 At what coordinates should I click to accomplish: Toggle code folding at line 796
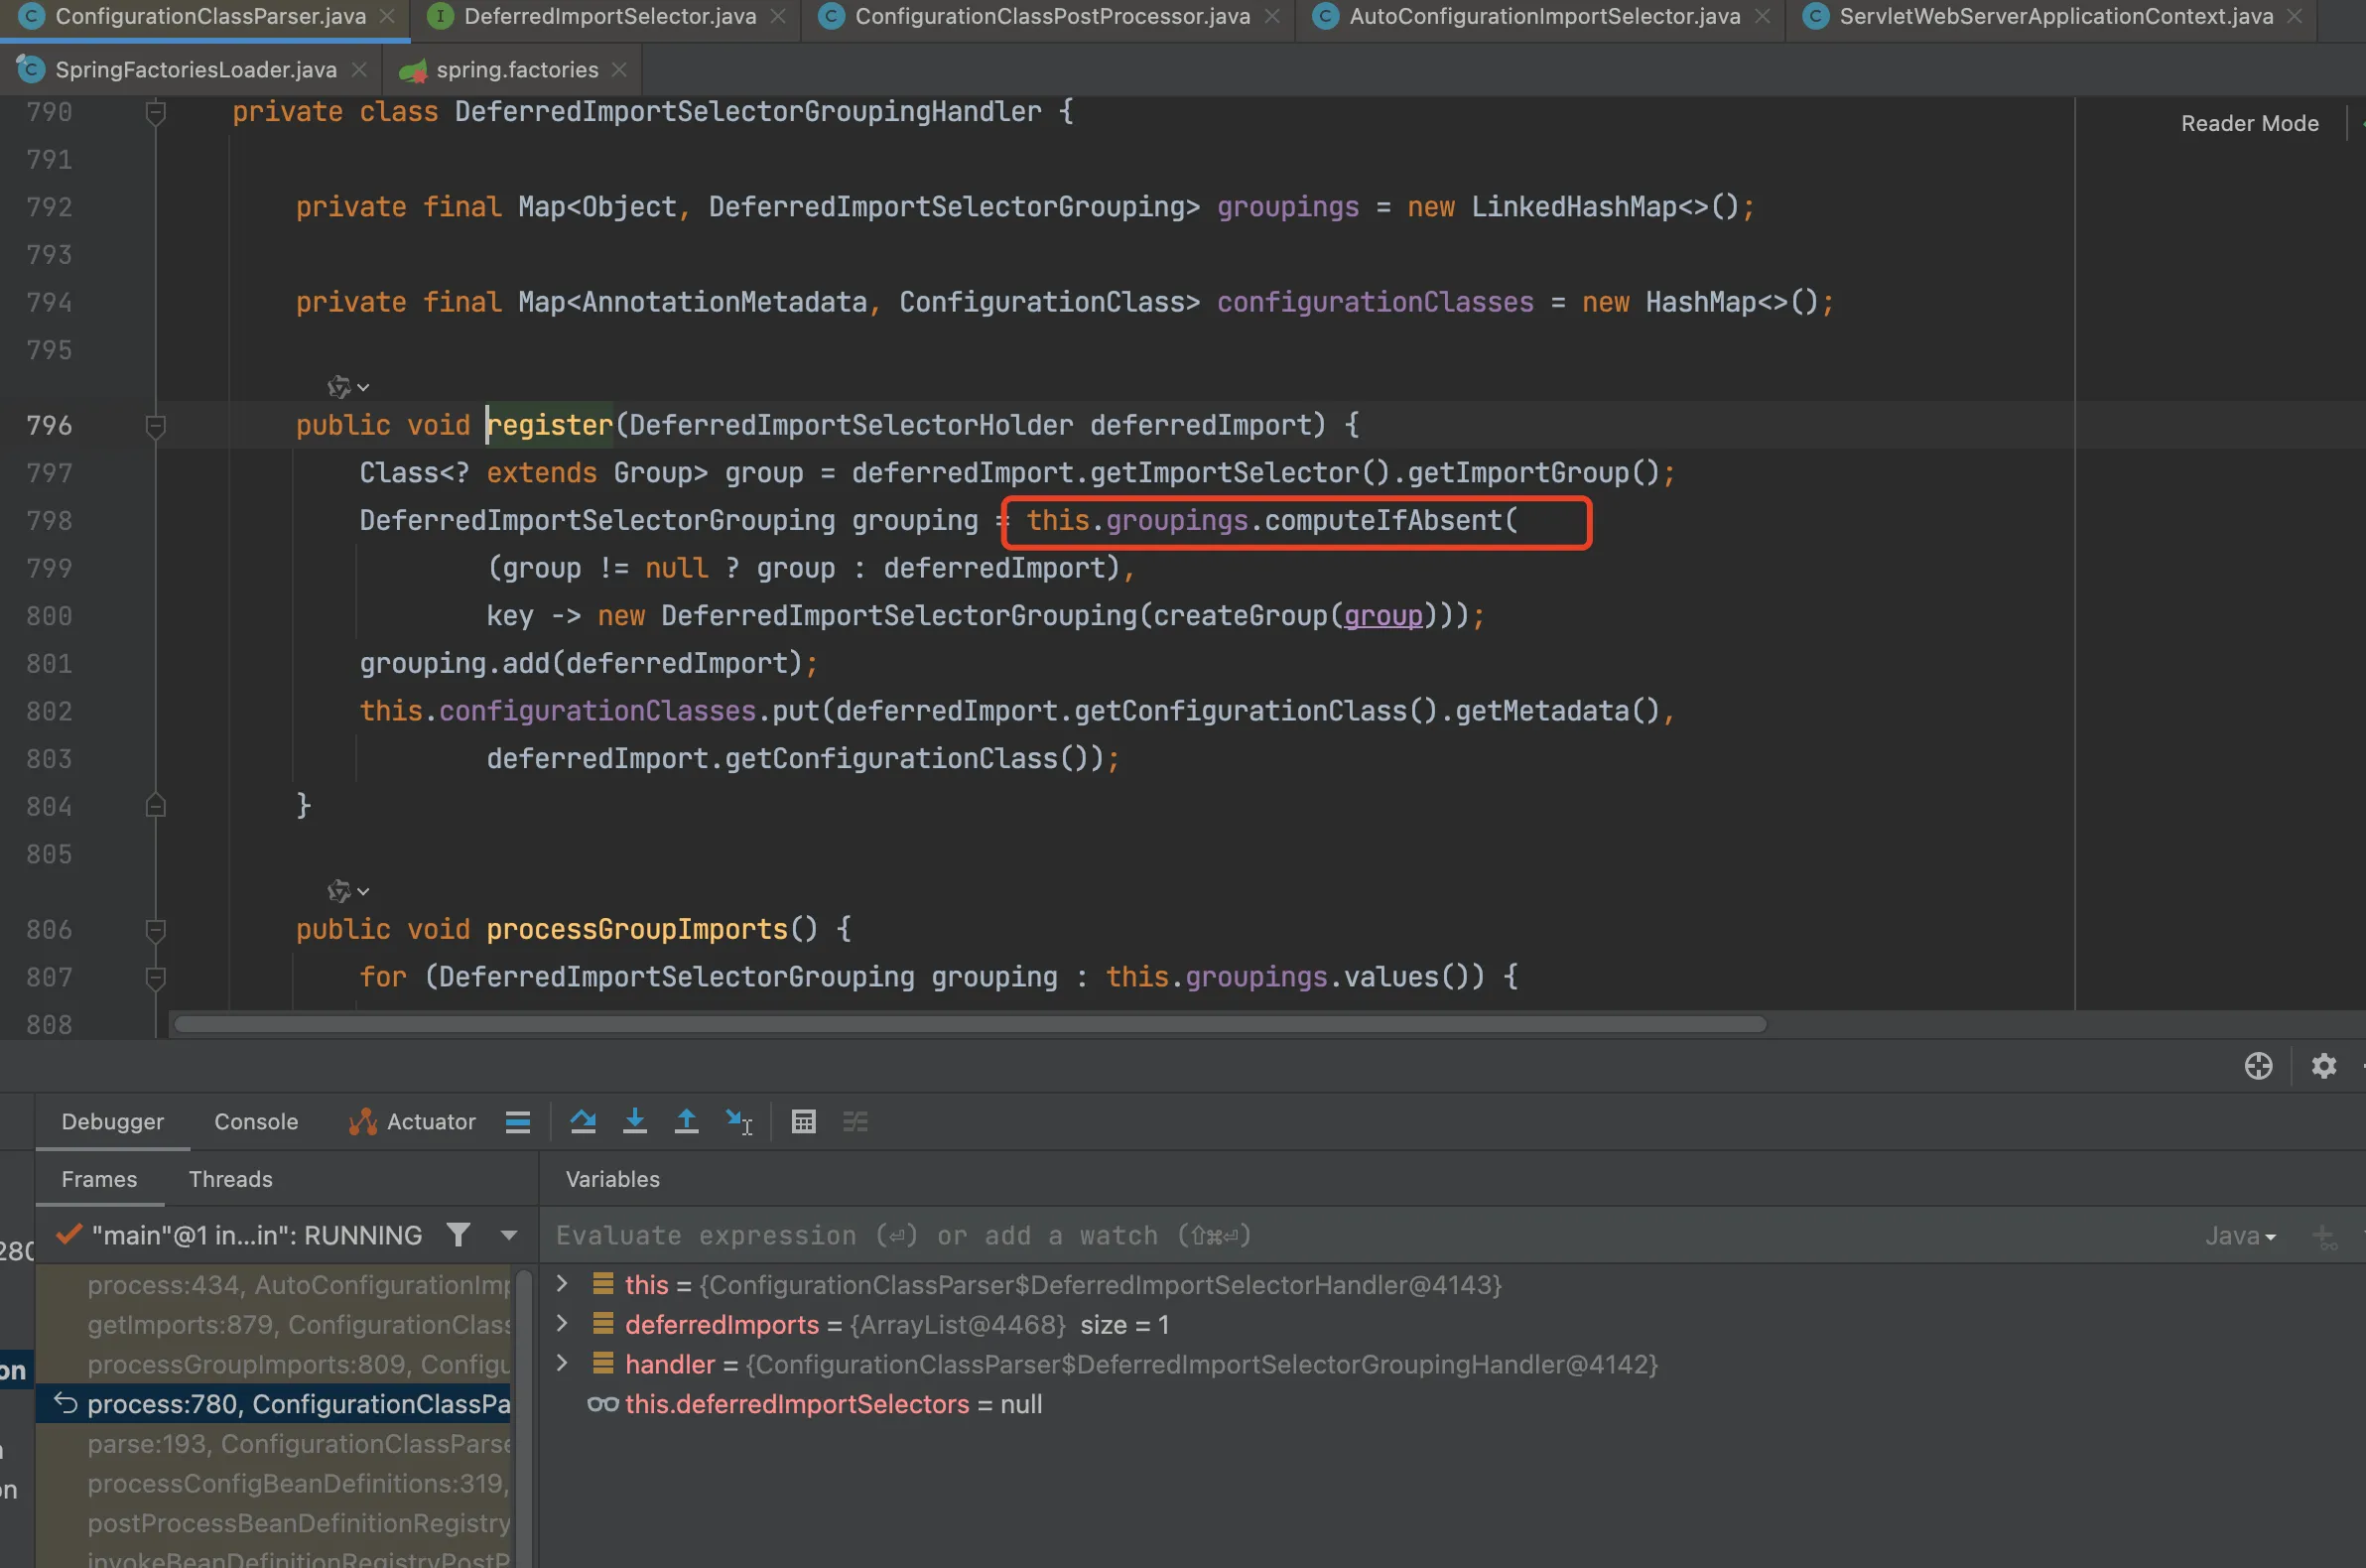pyautogui.click(x=155, y=427)
